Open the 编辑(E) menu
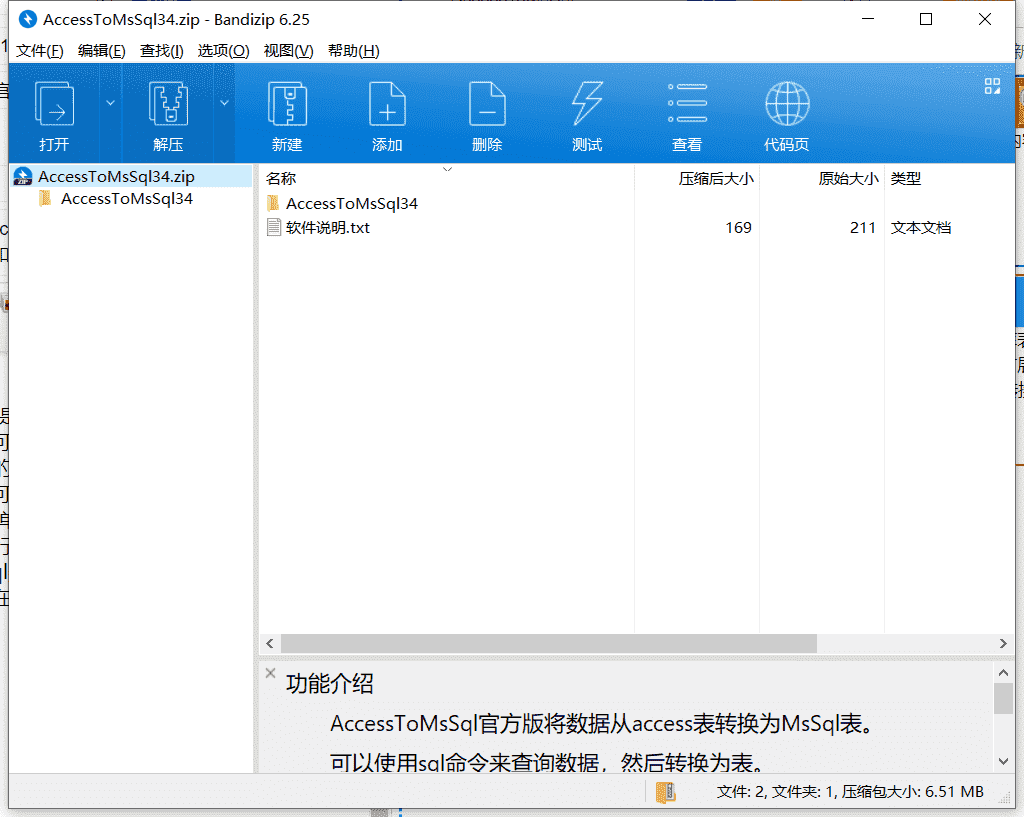Image resolution: width=1024 pixels, height=817 pixels. 101,51
